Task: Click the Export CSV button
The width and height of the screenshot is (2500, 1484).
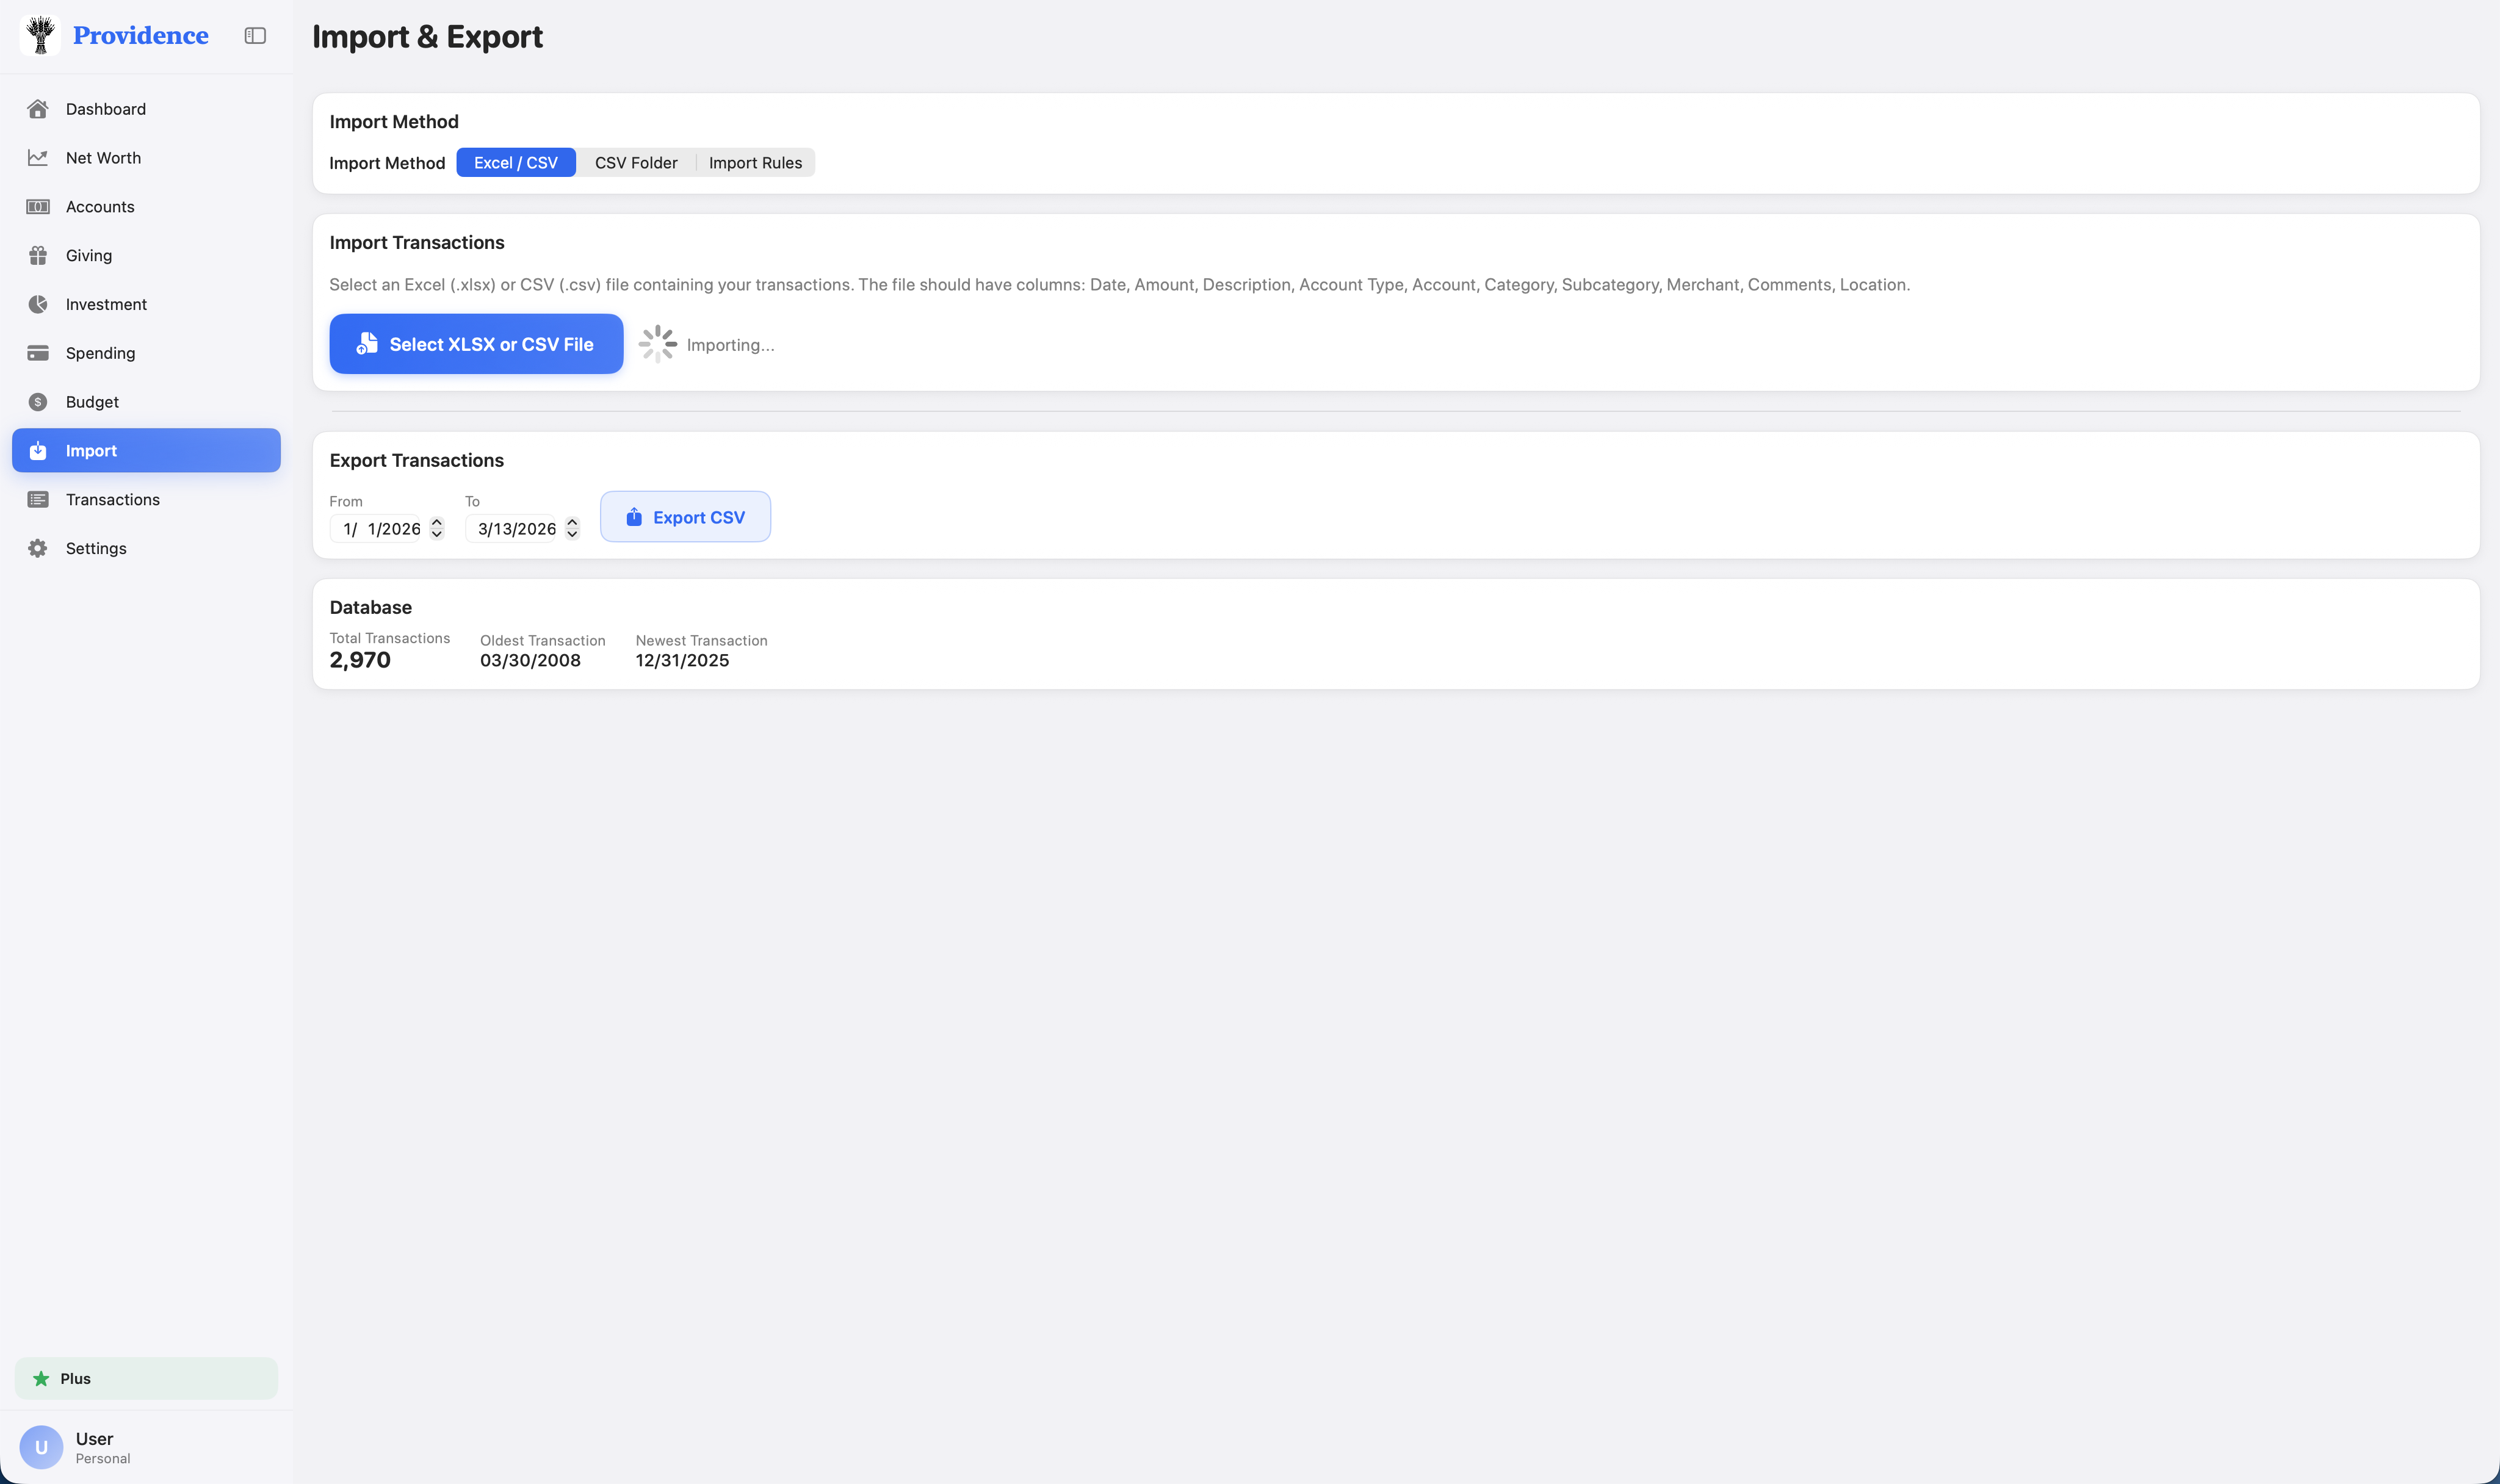Action: (x=685, y=517)
